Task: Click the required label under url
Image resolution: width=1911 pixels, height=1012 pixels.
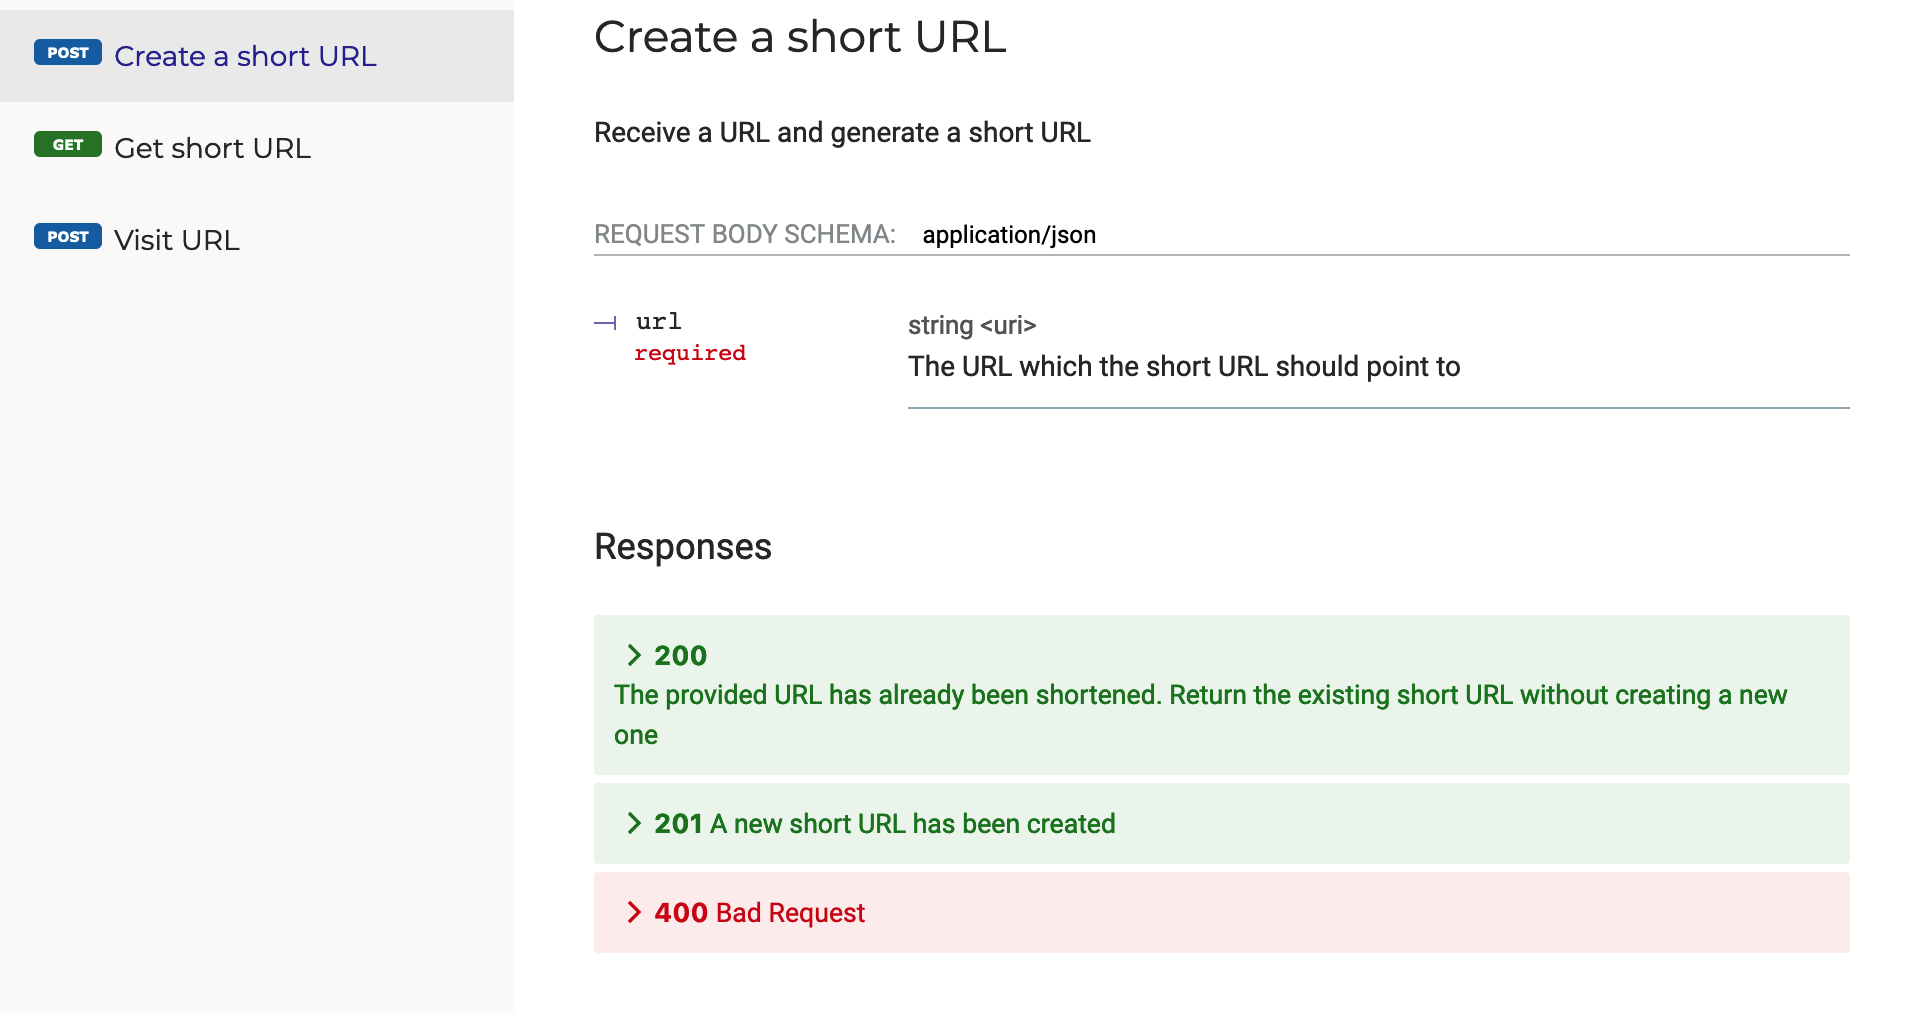Action: coord(690,352)
